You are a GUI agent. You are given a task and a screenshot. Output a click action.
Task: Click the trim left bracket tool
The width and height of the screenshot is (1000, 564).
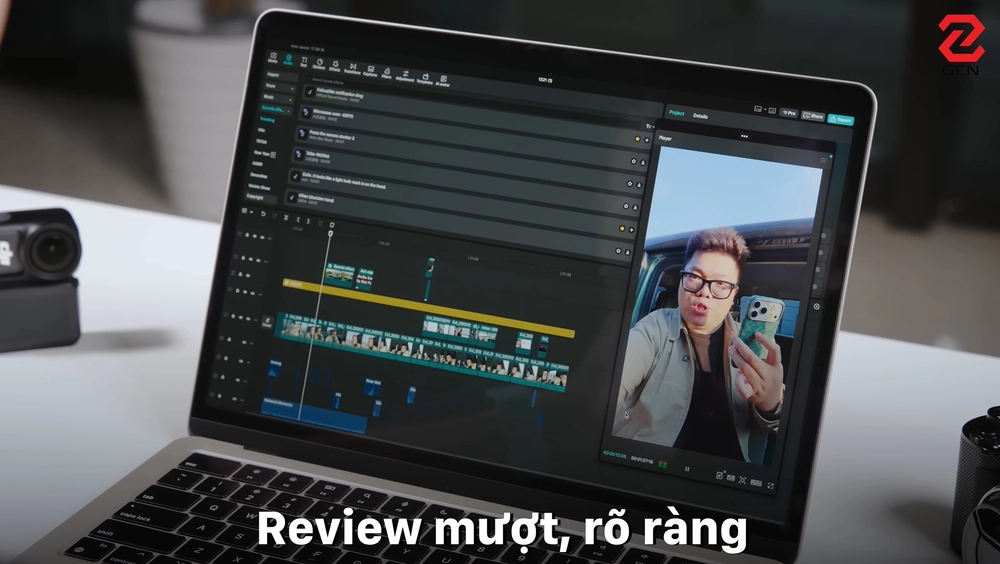point(297,219)
